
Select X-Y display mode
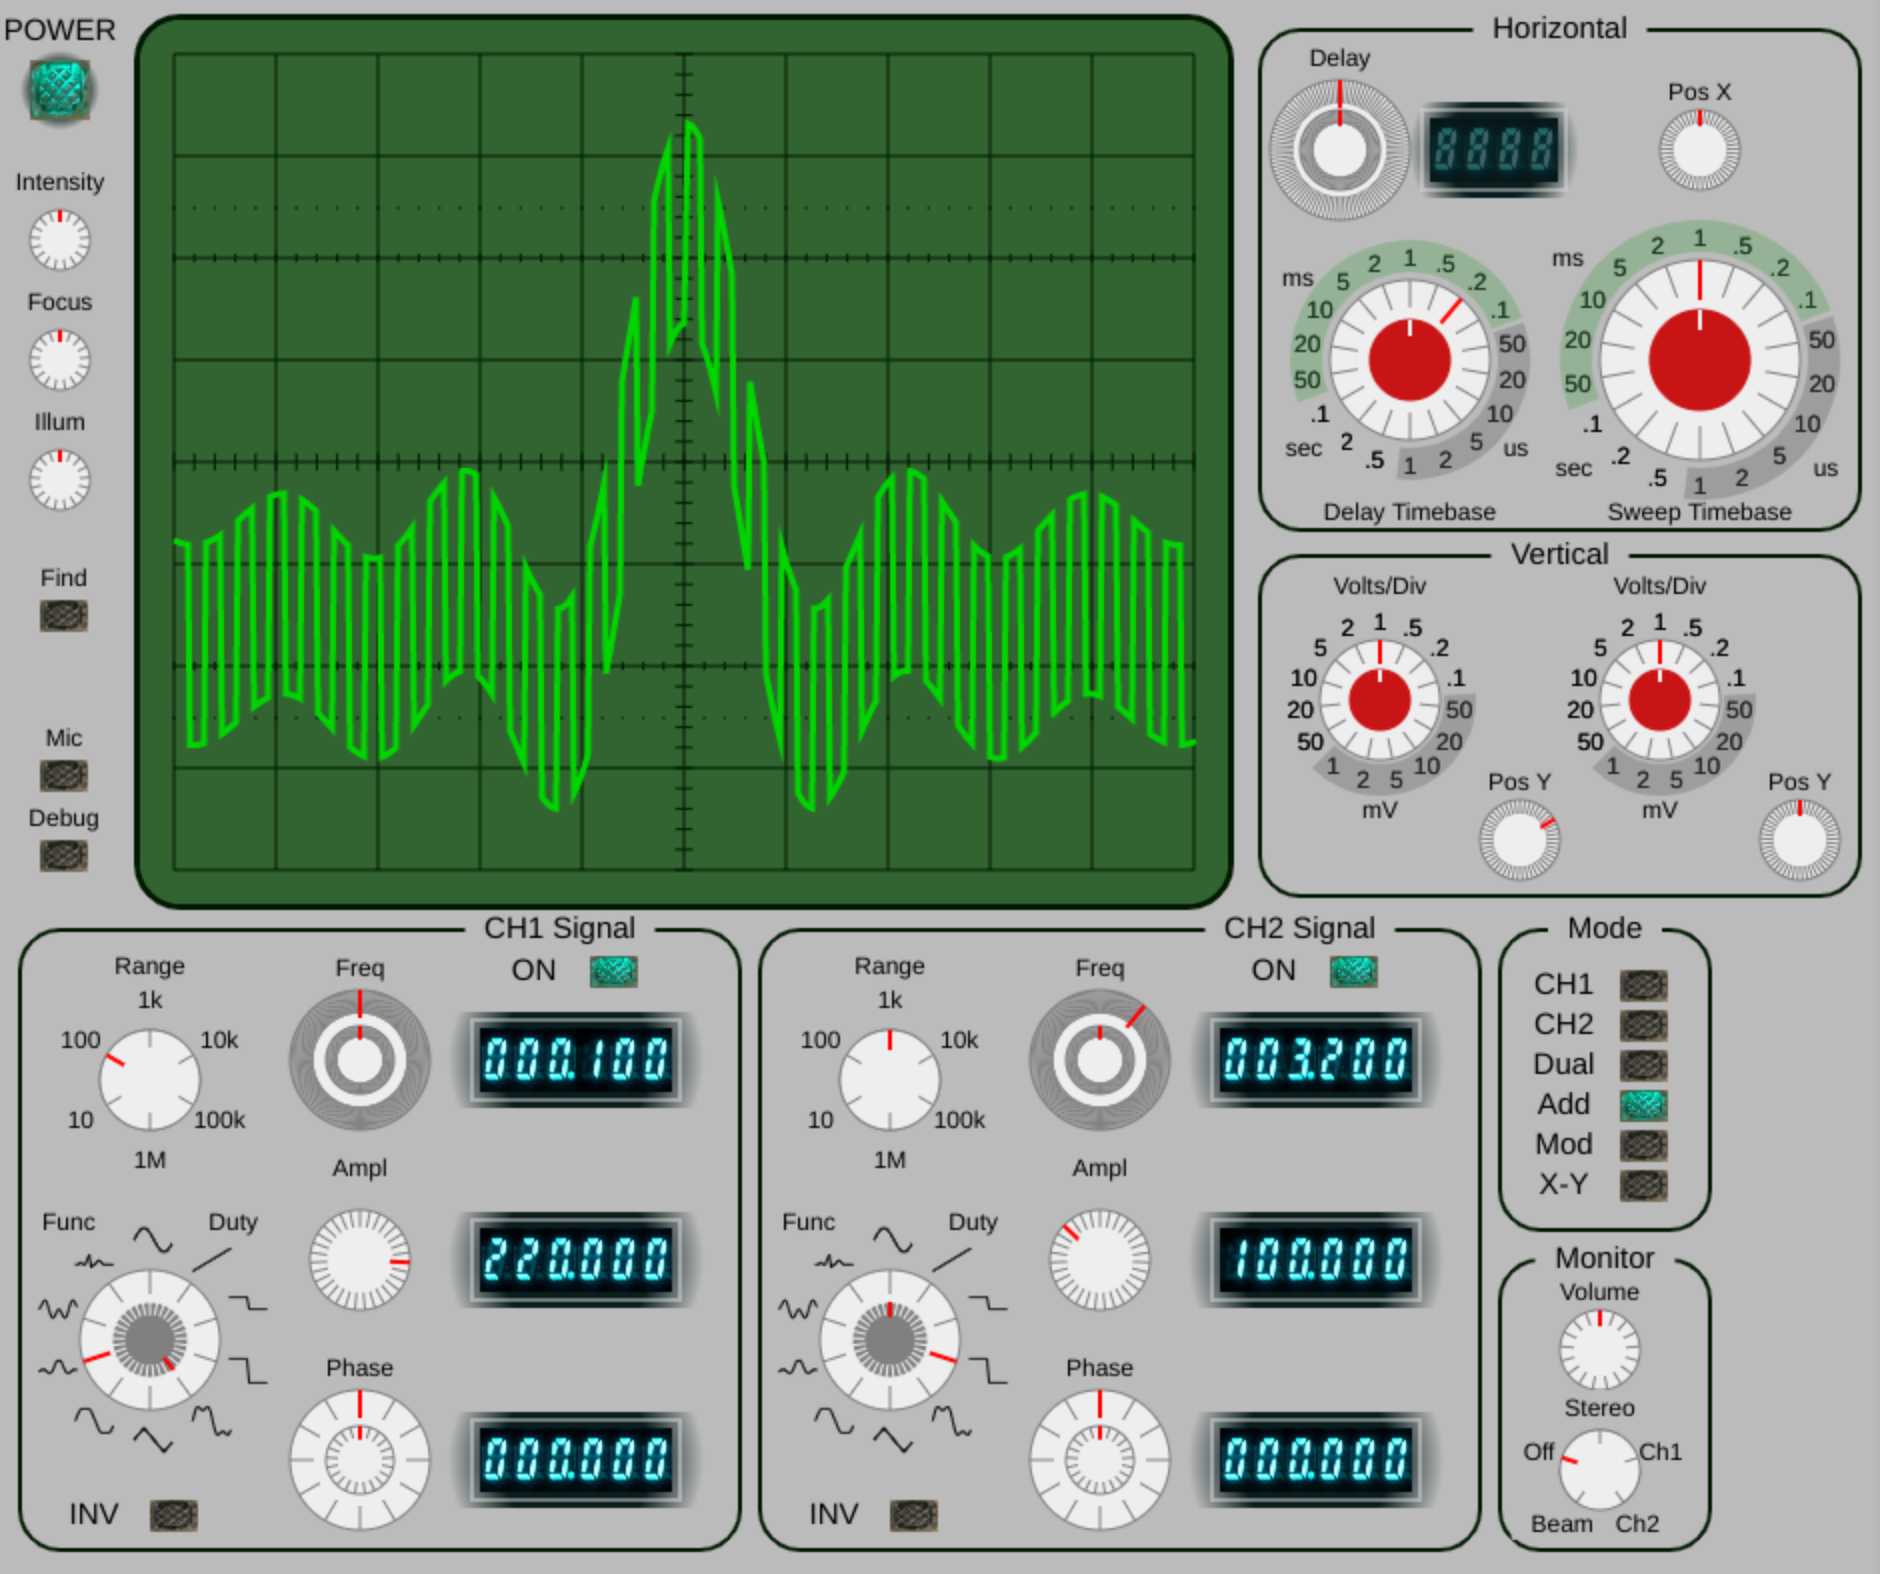[x=1644, y=1186]
